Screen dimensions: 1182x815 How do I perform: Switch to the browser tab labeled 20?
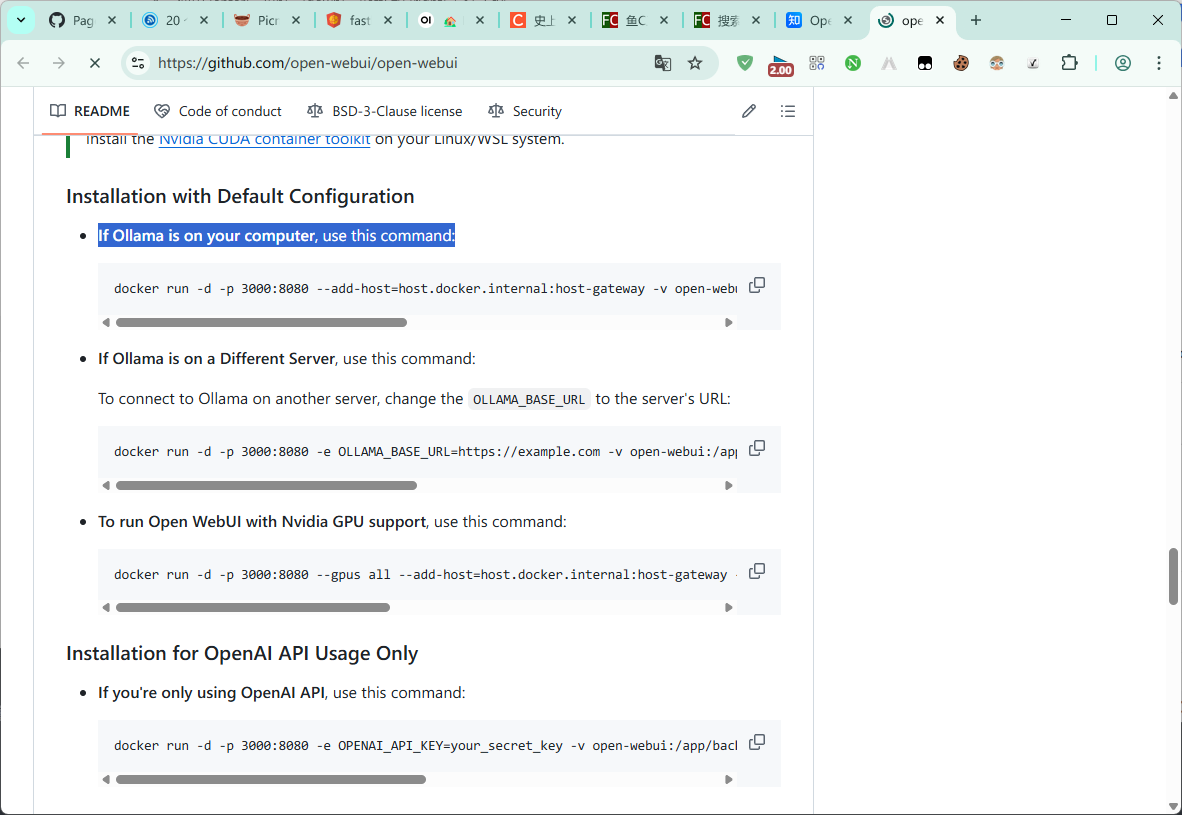[175, 20]
